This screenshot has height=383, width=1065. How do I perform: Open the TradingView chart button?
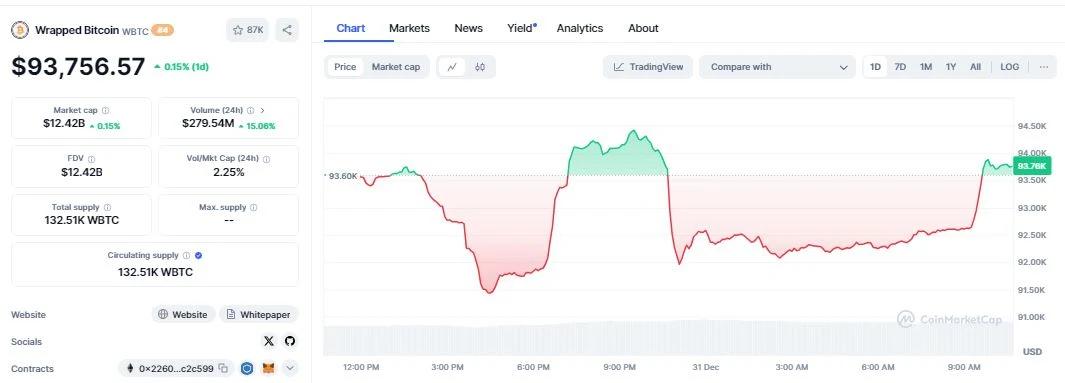648,67
